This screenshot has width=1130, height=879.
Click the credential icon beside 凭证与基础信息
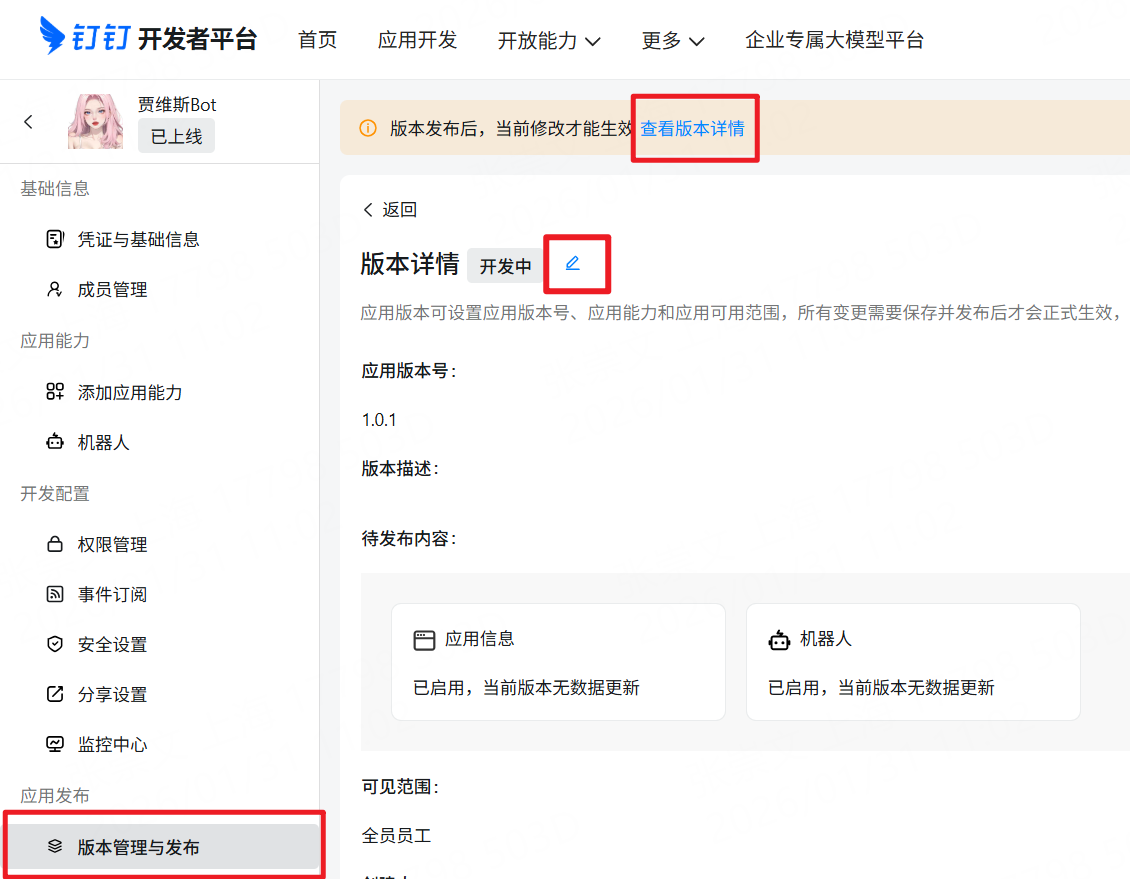click(x=55, y=239)
